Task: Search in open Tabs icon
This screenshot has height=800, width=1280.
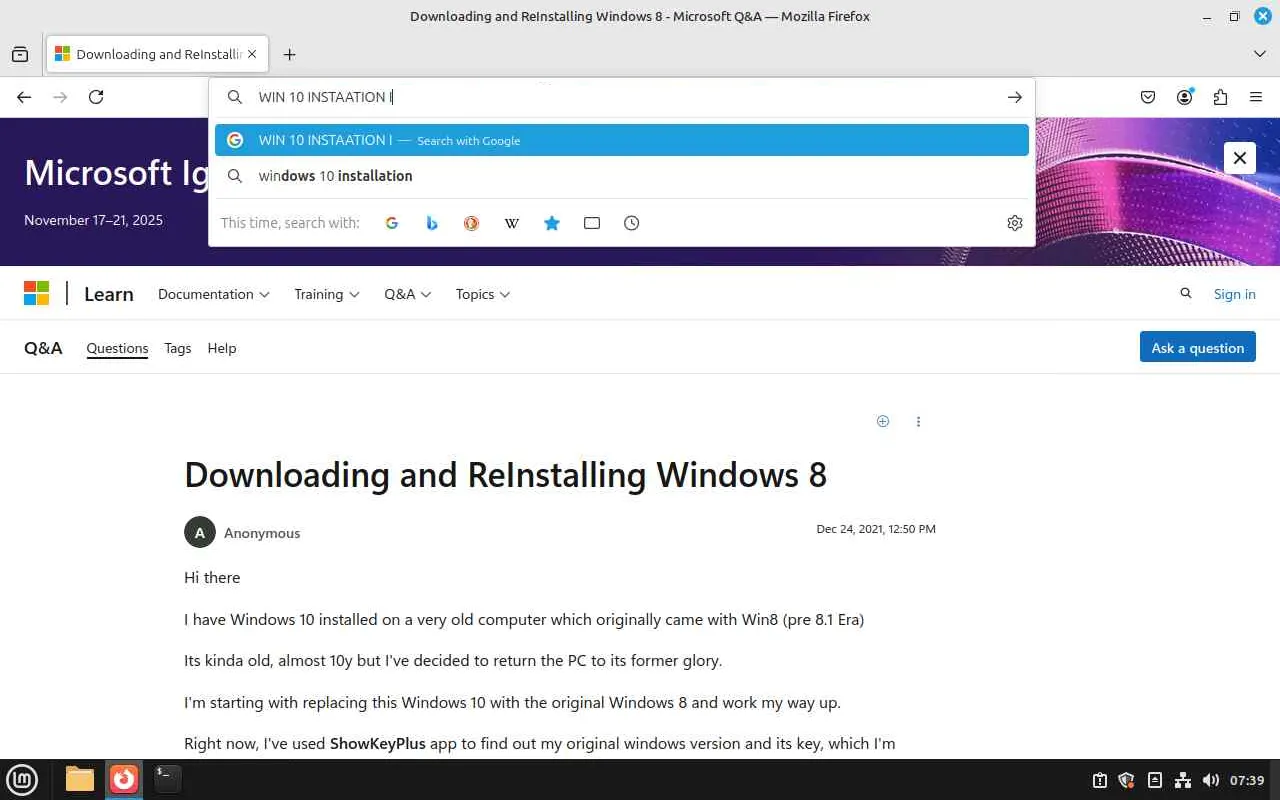Action: pyautogui.click(x=592, y=223)
